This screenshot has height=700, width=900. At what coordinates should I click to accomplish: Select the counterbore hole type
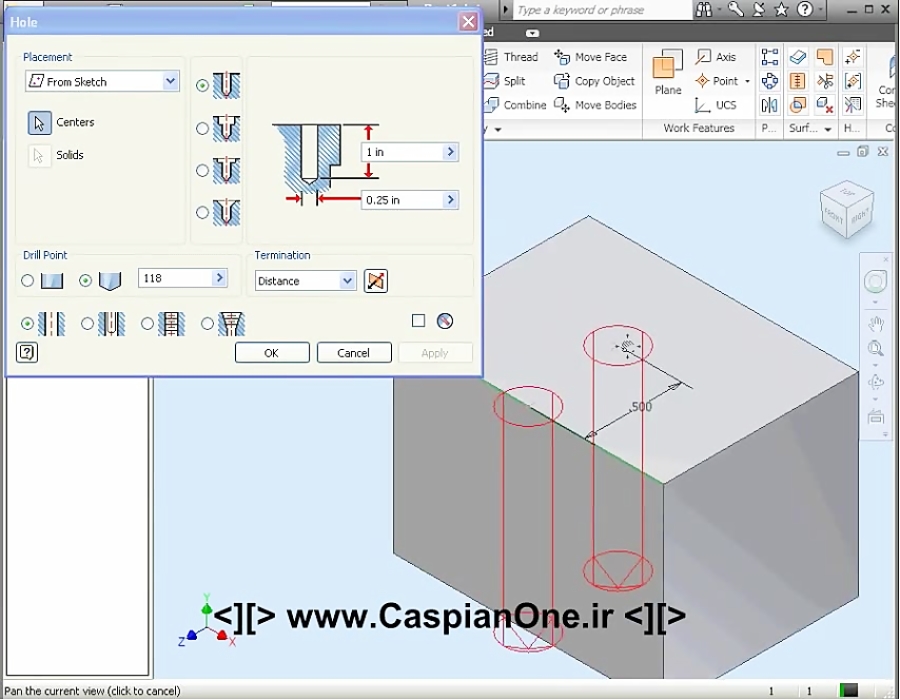(x=203, y=128)
